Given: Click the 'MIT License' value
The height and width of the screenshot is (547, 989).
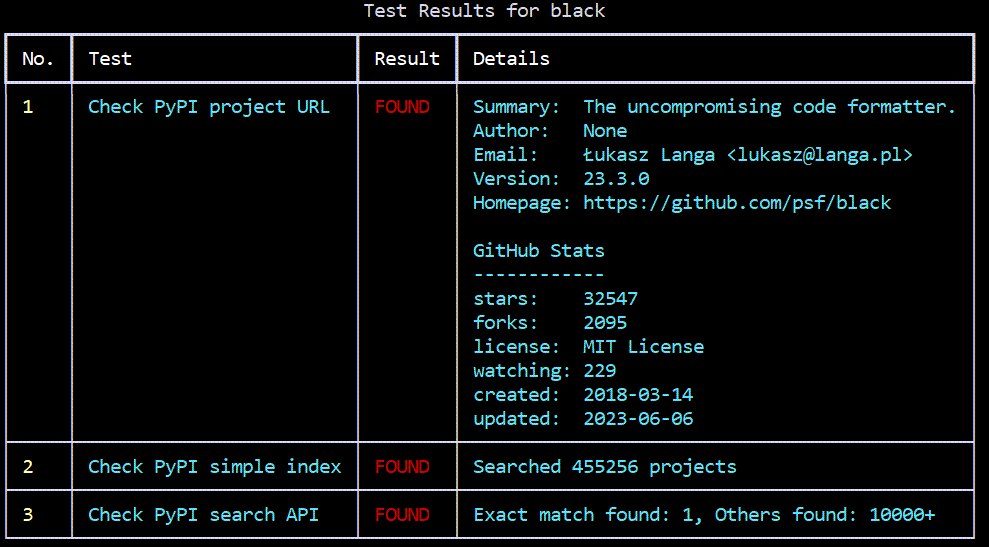Looking at the screenshot, I should (x=643, y=346).
